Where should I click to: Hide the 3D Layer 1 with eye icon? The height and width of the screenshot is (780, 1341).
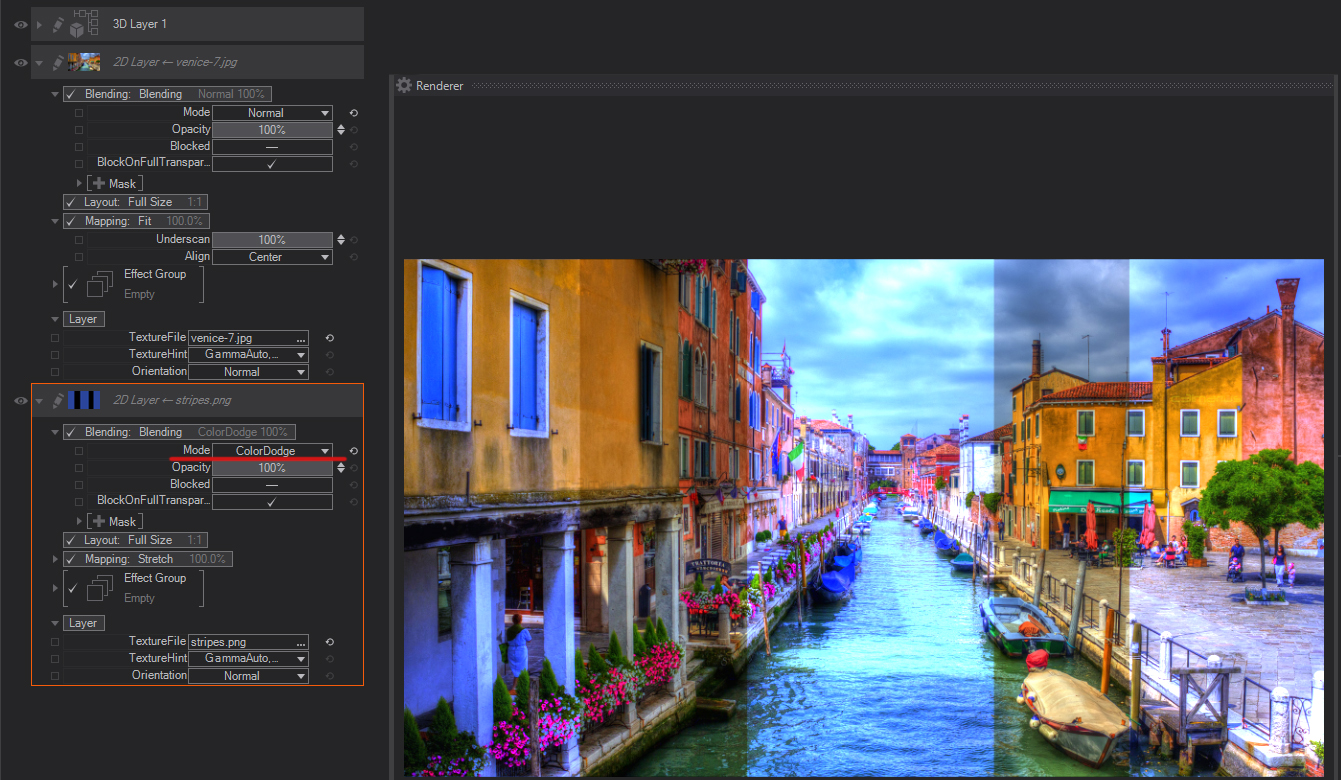pyautogui.click(x=20, y=24)
